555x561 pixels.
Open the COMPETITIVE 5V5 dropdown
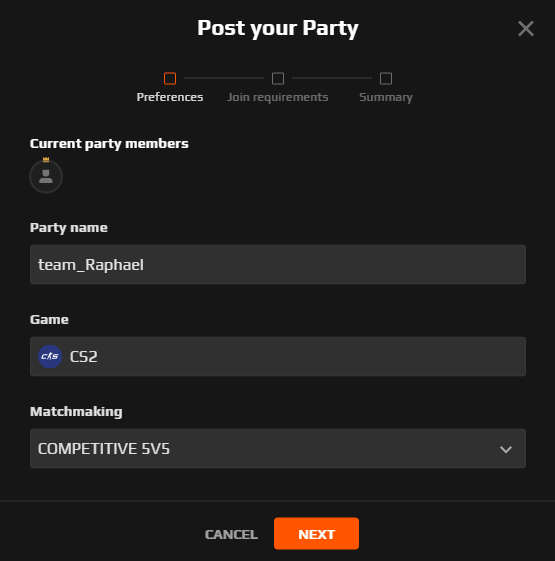point(278,449)
